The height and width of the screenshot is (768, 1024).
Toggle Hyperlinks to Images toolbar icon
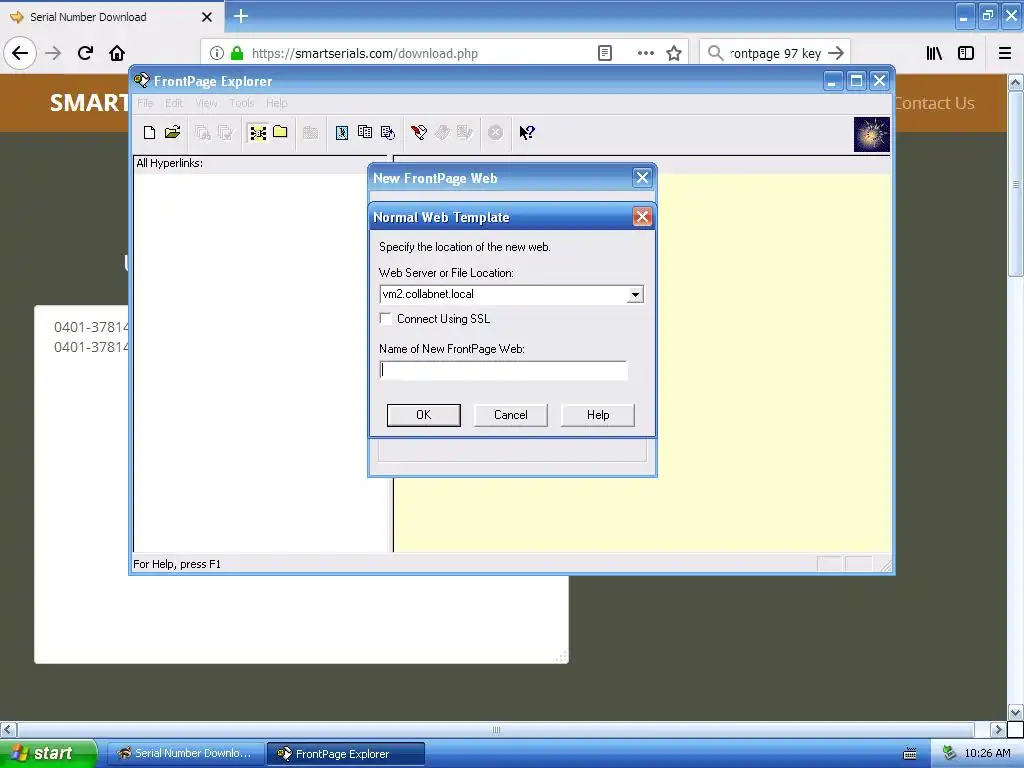tap(342, 133)
